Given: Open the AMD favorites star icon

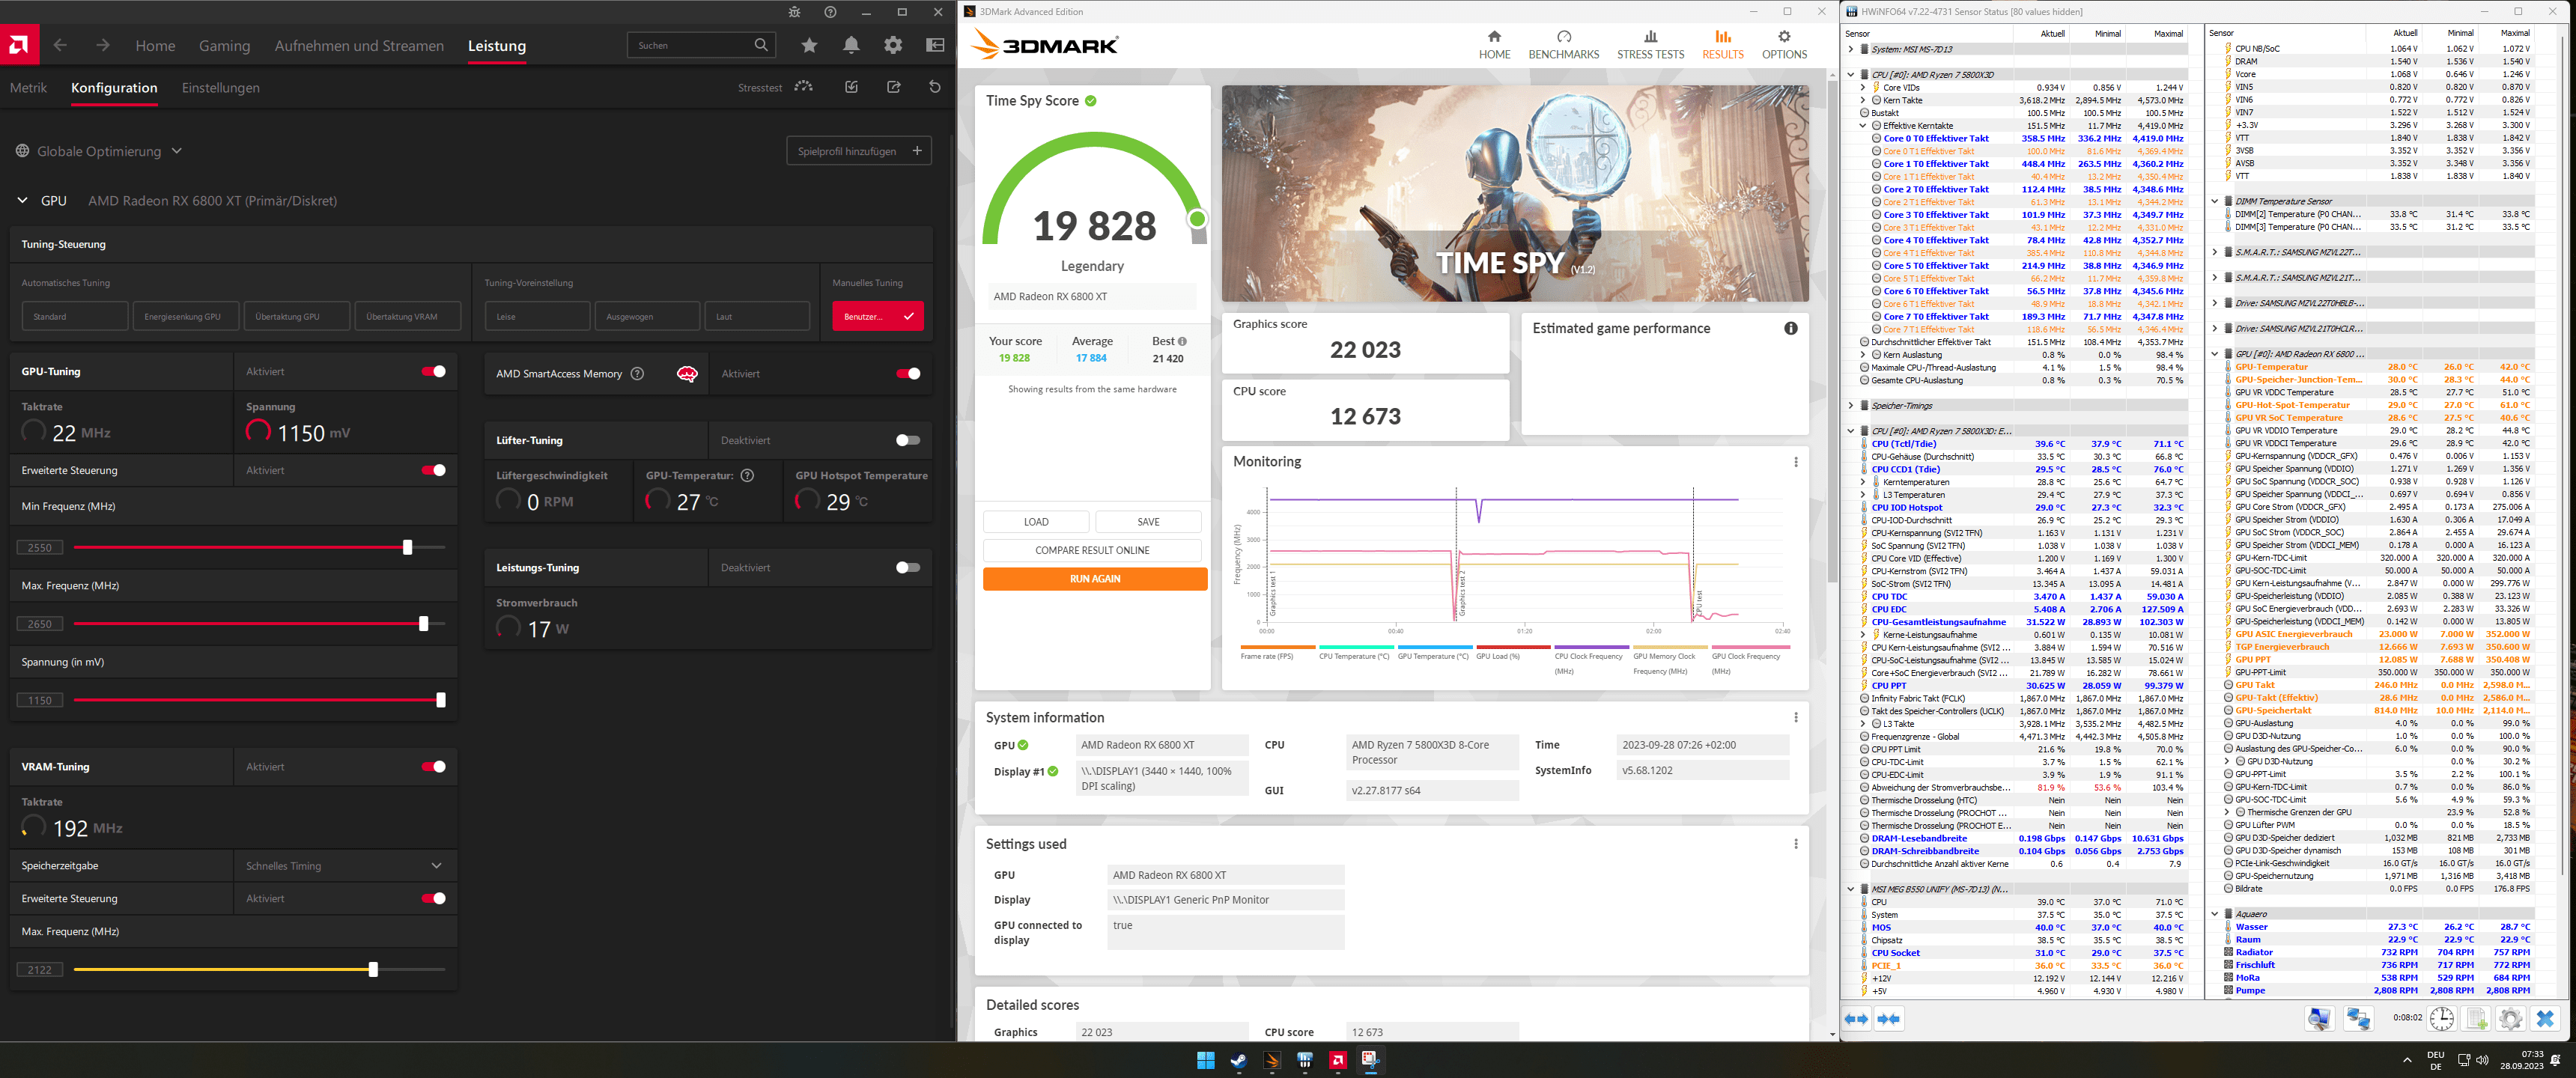Looking at the screenshot, I should click(809, 45).
